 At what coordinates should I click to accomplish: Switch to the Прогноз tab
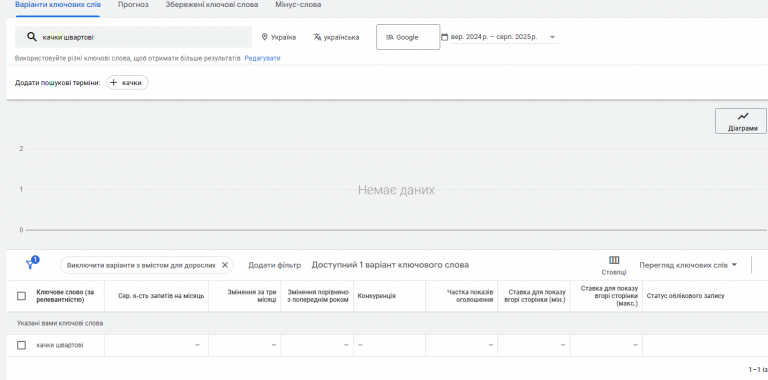[133, 5]
